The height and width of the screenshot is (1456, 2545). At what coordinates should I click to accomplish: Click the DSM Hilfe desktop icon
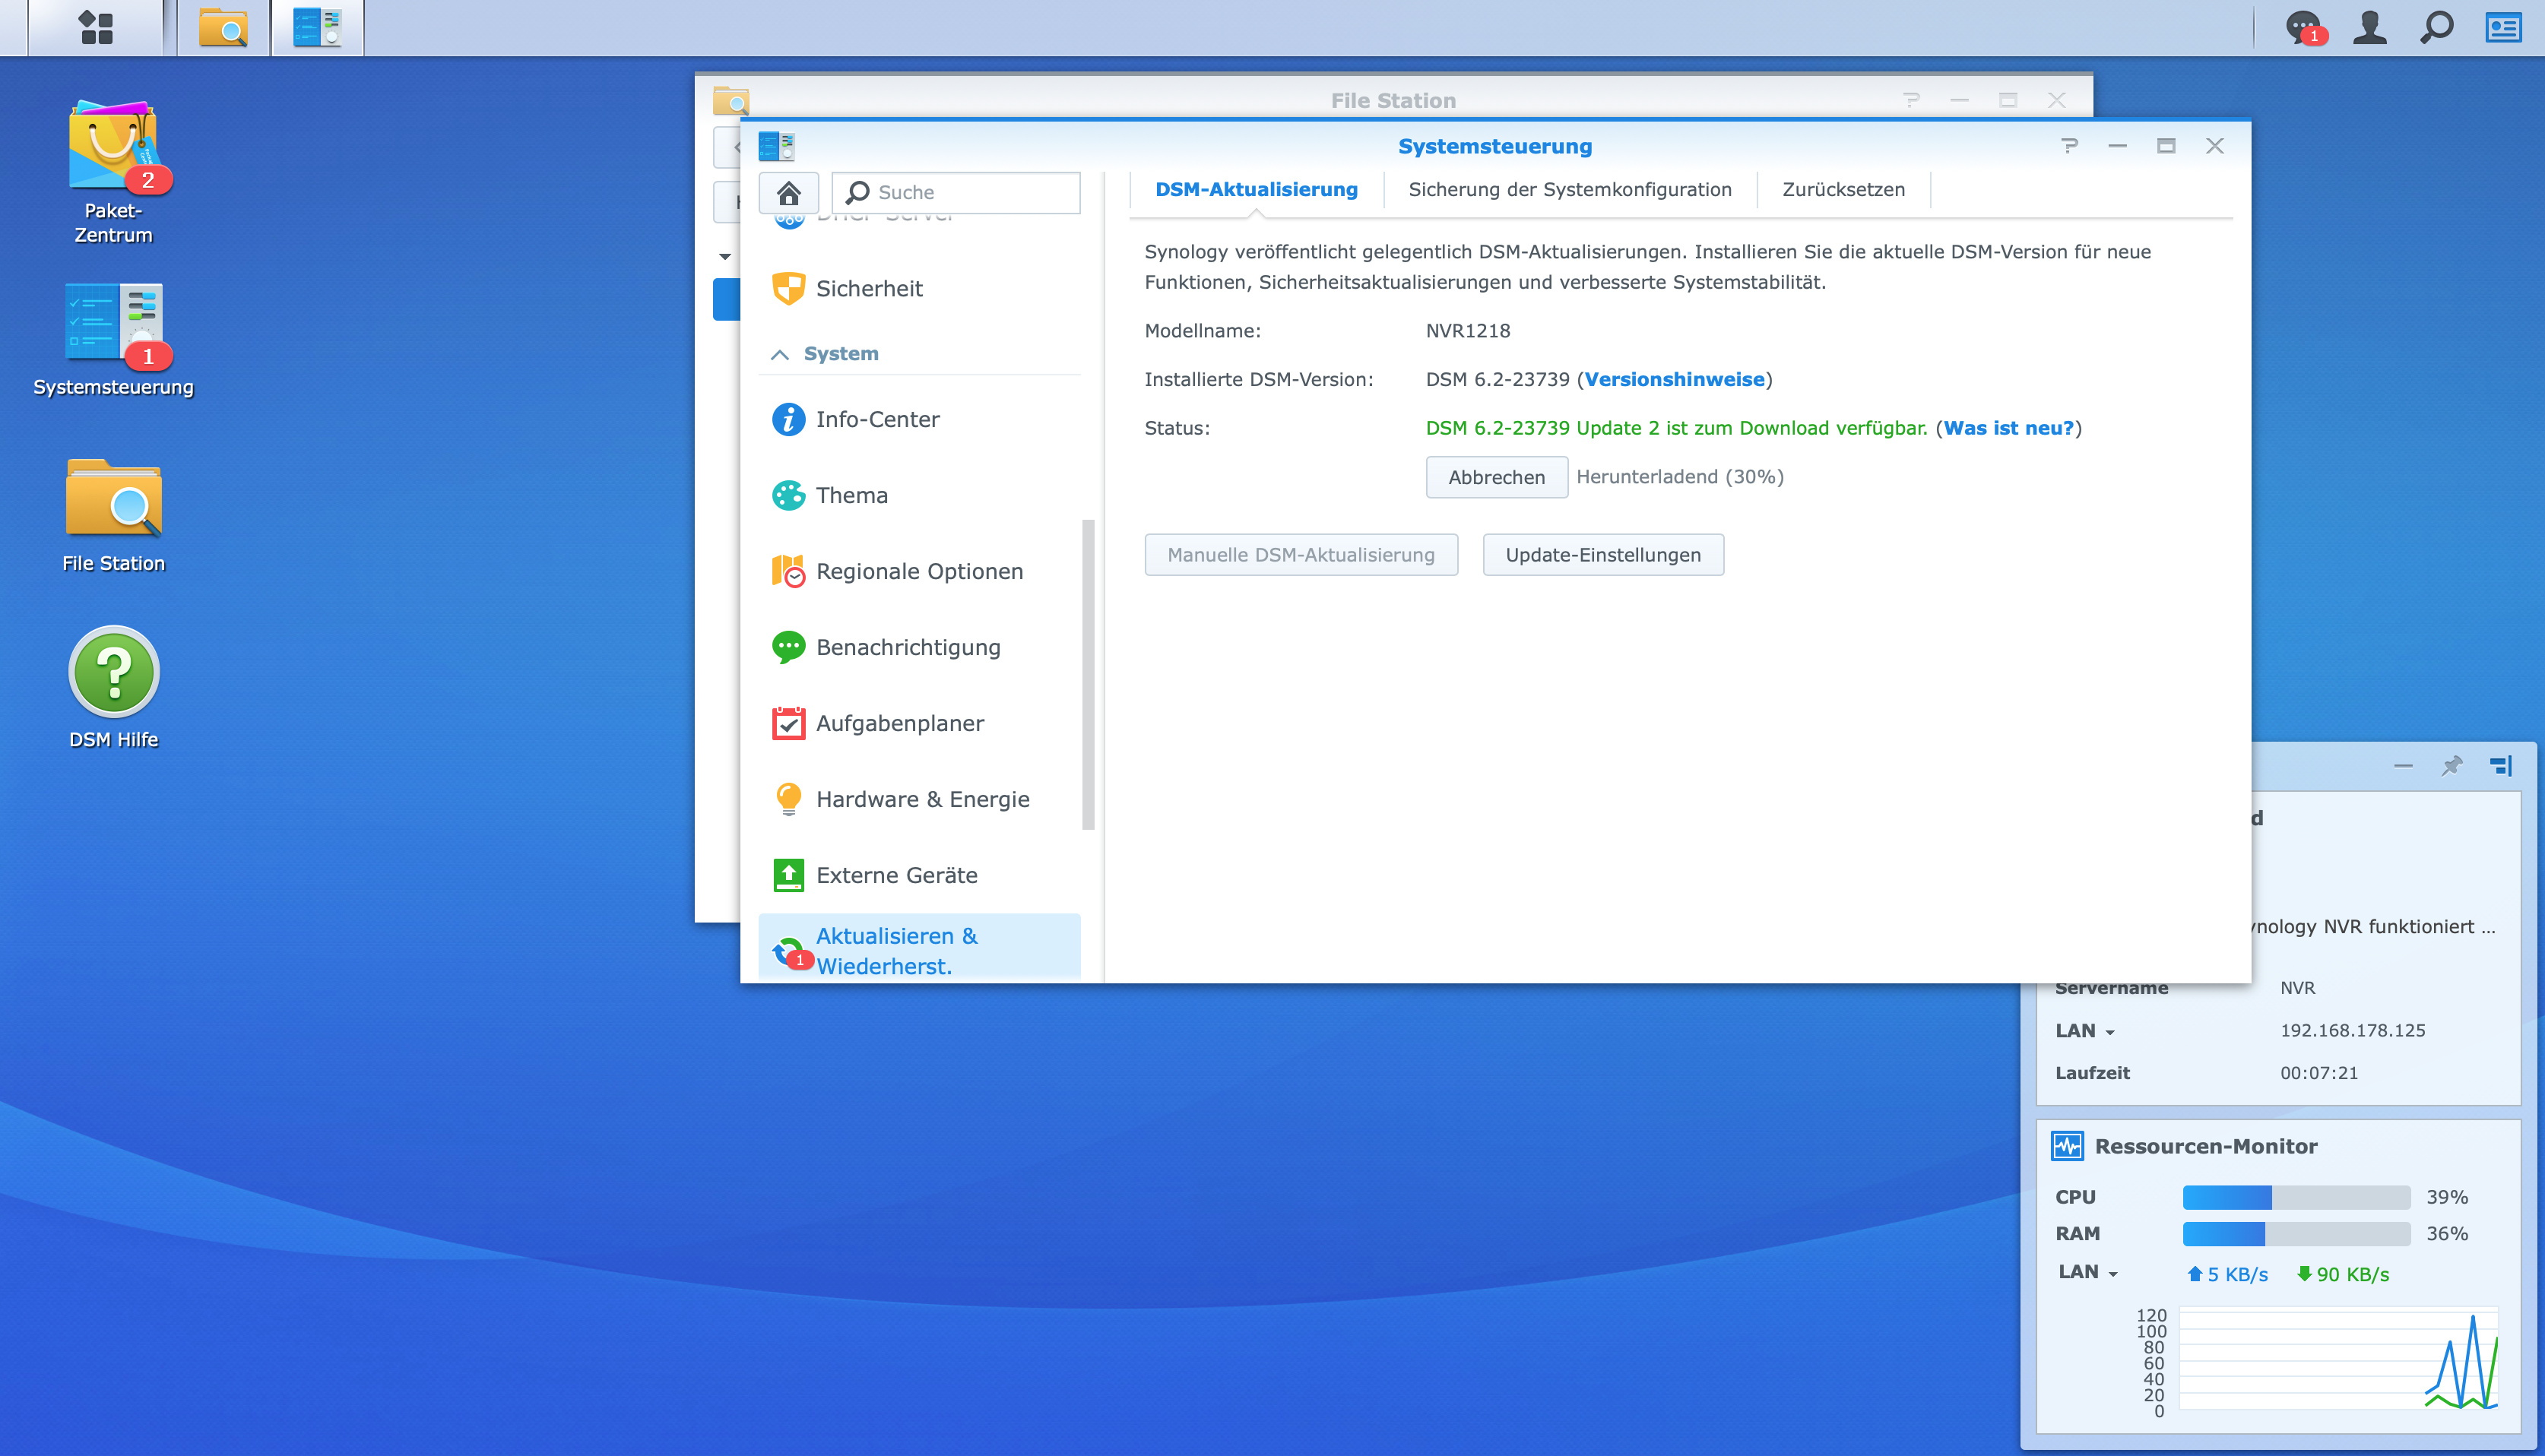[113, 672]
